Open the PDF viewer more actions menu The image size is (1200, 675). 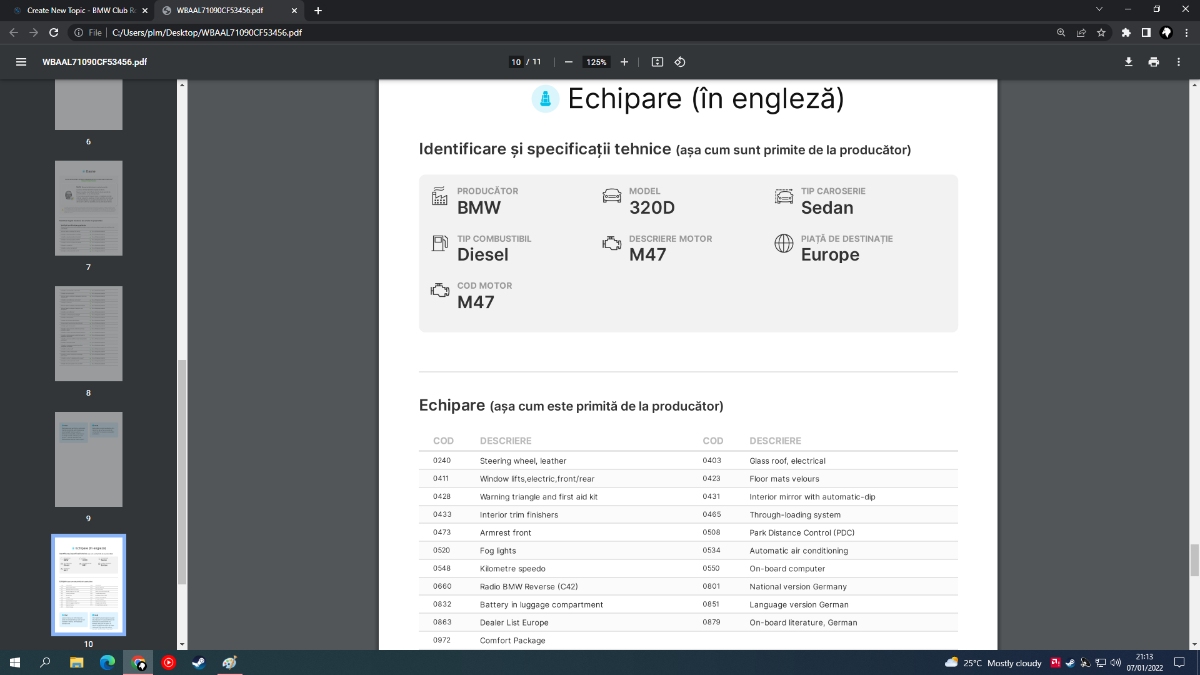click(x=1179, y=62)
